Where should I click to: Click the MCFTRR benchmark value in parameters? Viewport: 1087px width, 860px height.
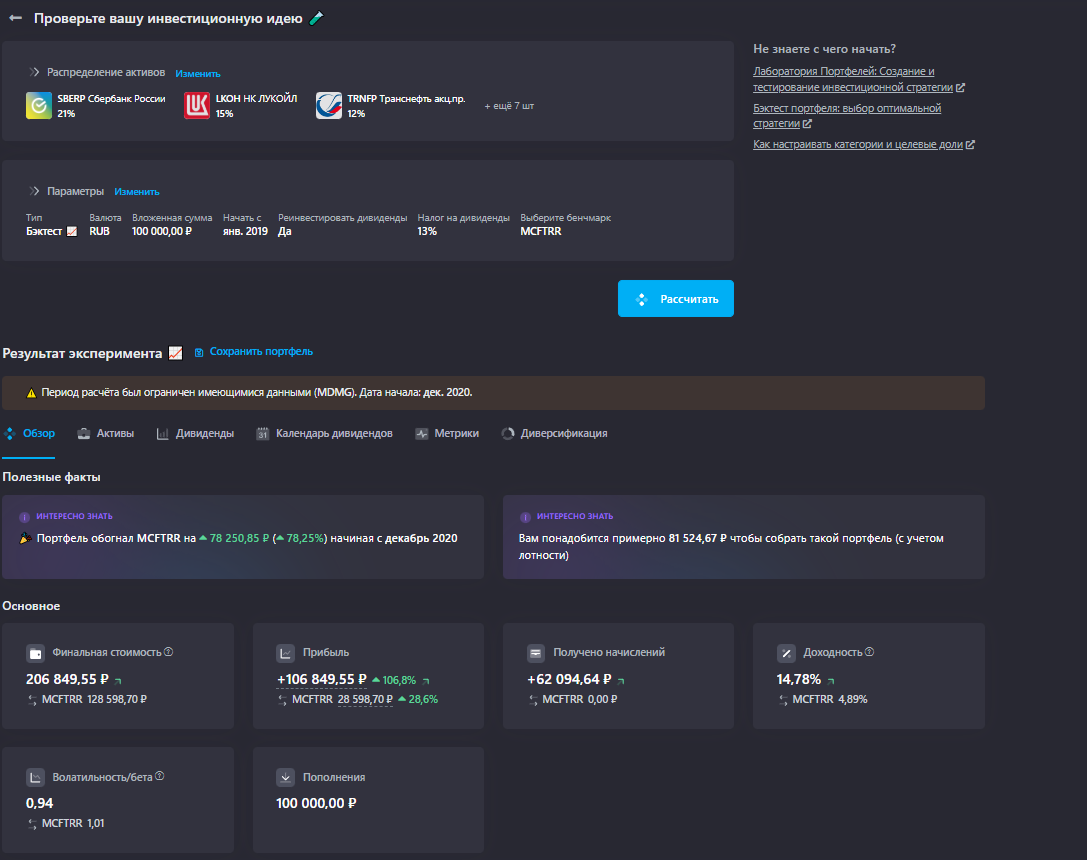[541, 231]
